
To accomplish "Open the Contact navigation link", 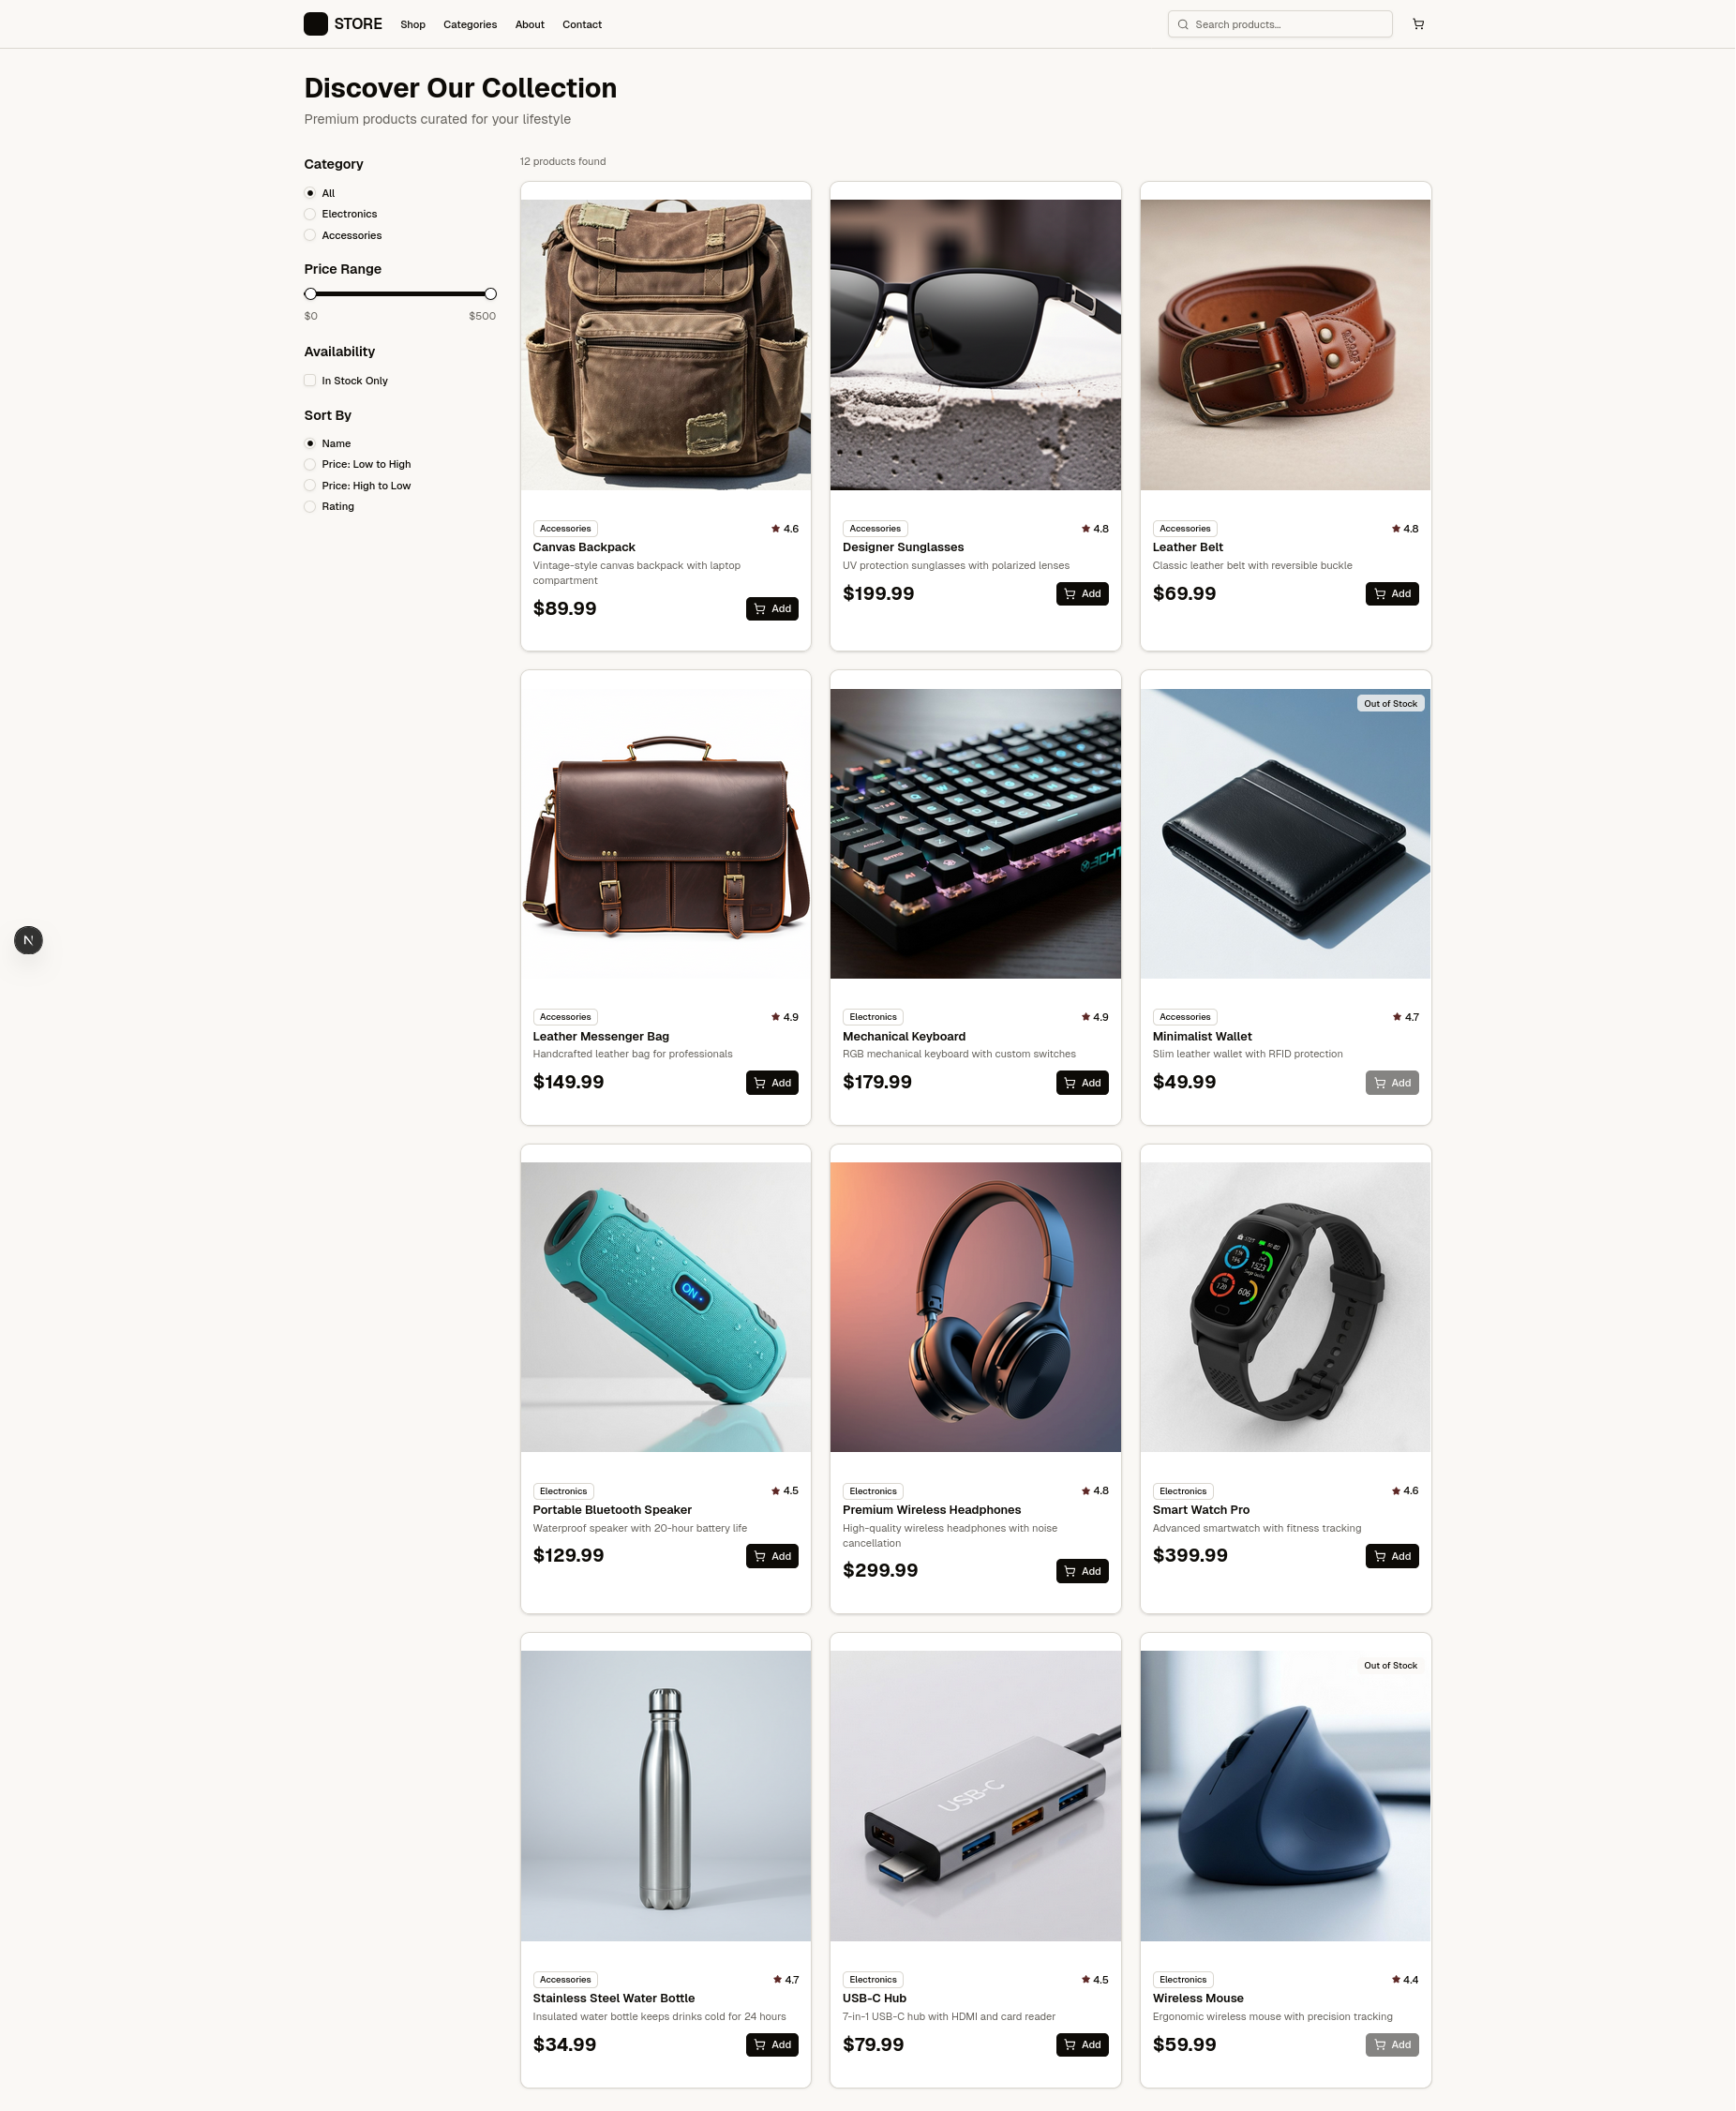I will tap(582, 24).
